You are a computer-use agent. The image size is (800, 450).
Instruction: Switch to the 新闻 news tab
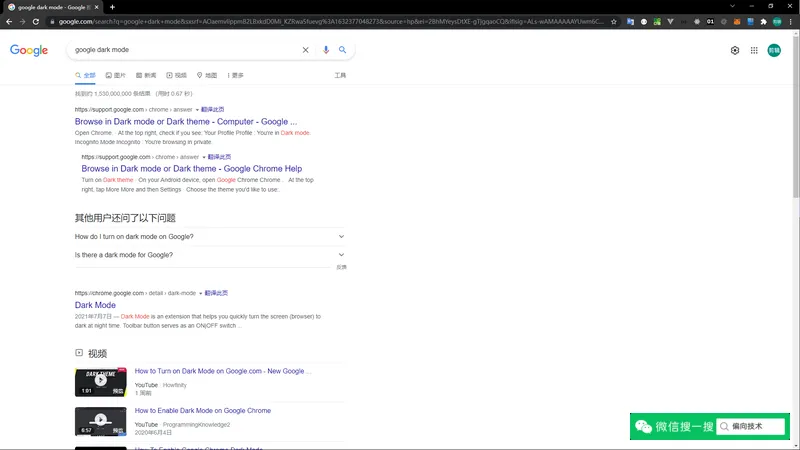pyautogui.click(x=146, y=76)
